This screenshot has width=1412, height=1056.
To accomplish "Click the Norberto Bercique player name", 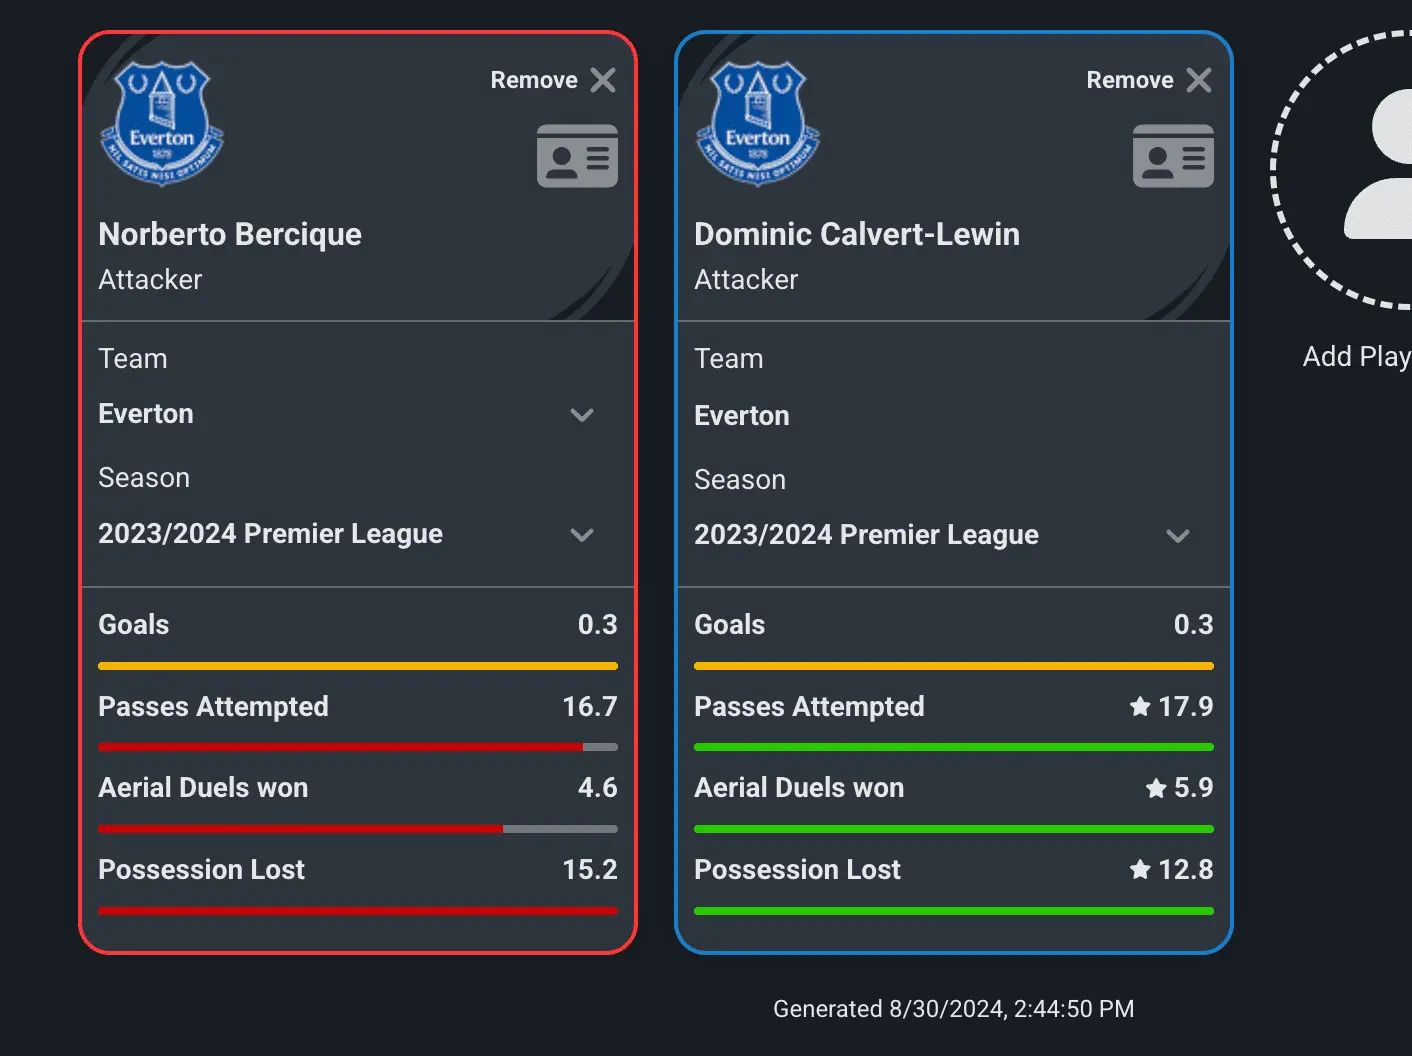I will [x=230, y=234].
